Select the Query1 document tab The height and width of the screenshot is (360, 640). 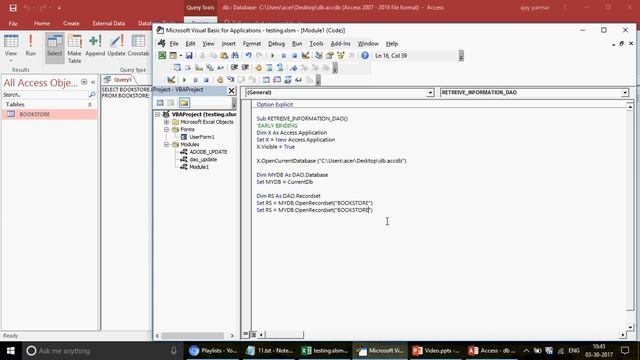coord(118,80)
